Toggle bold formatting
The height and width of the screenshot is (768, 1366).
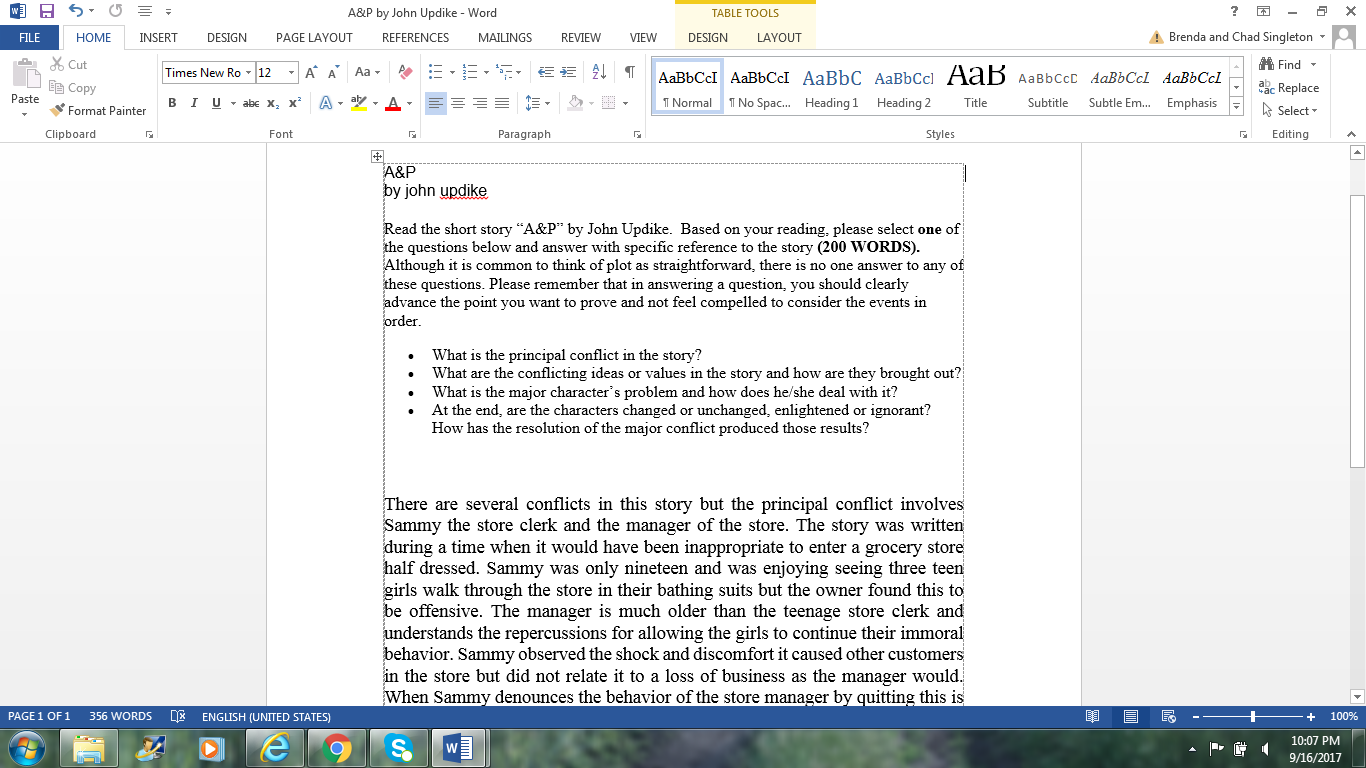[x=172, y=102]
